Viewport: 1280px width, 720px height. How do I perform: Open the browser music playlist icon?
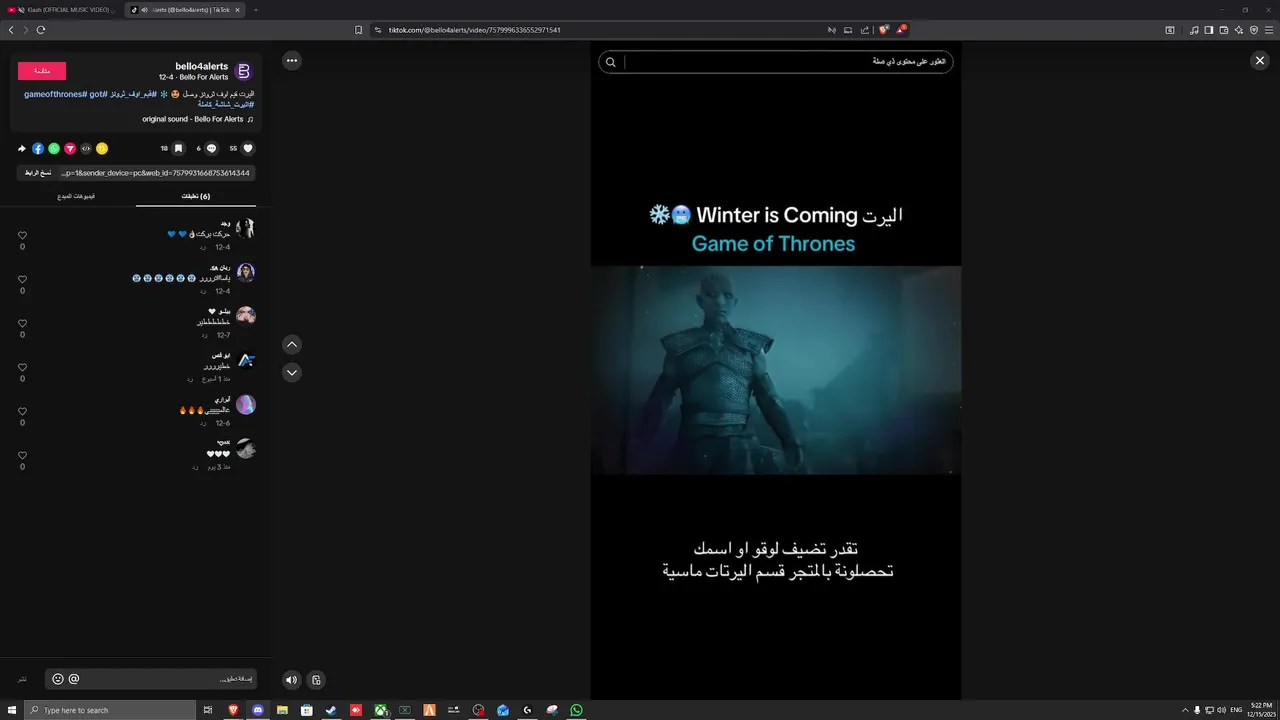click(x=1194, y=30)
